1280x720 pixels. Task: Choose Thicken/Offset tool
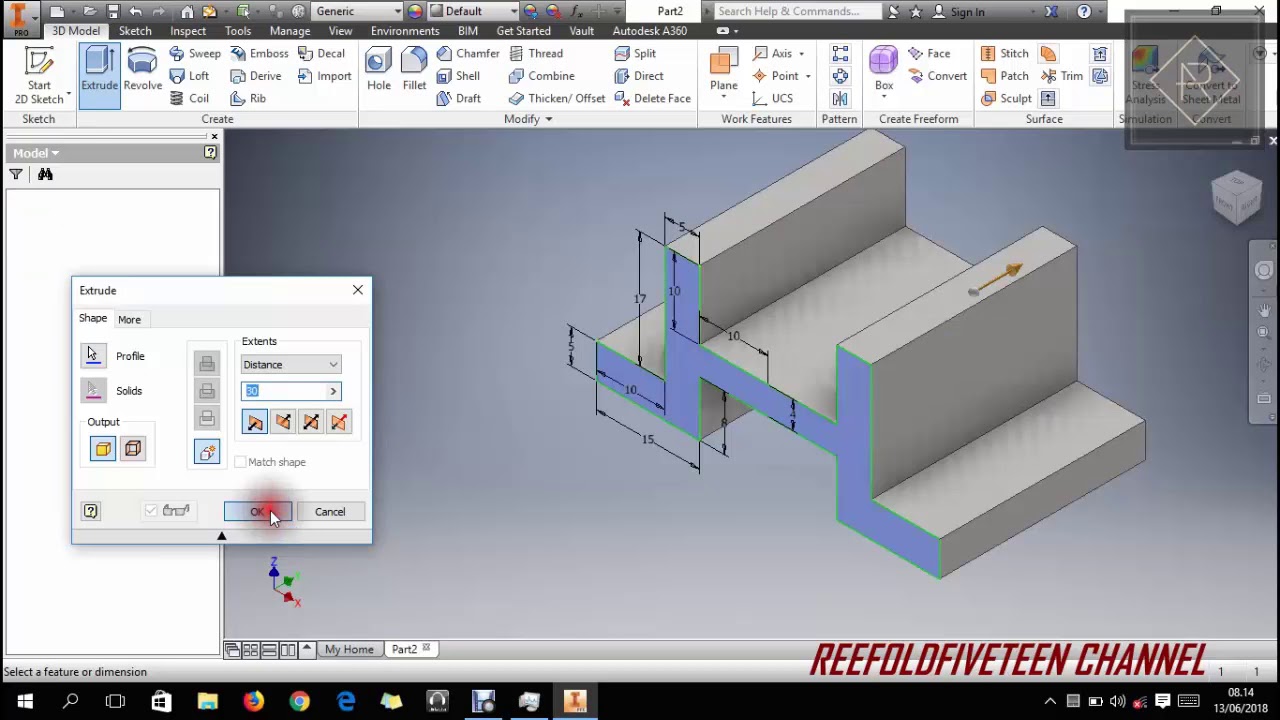coord(556,98)
